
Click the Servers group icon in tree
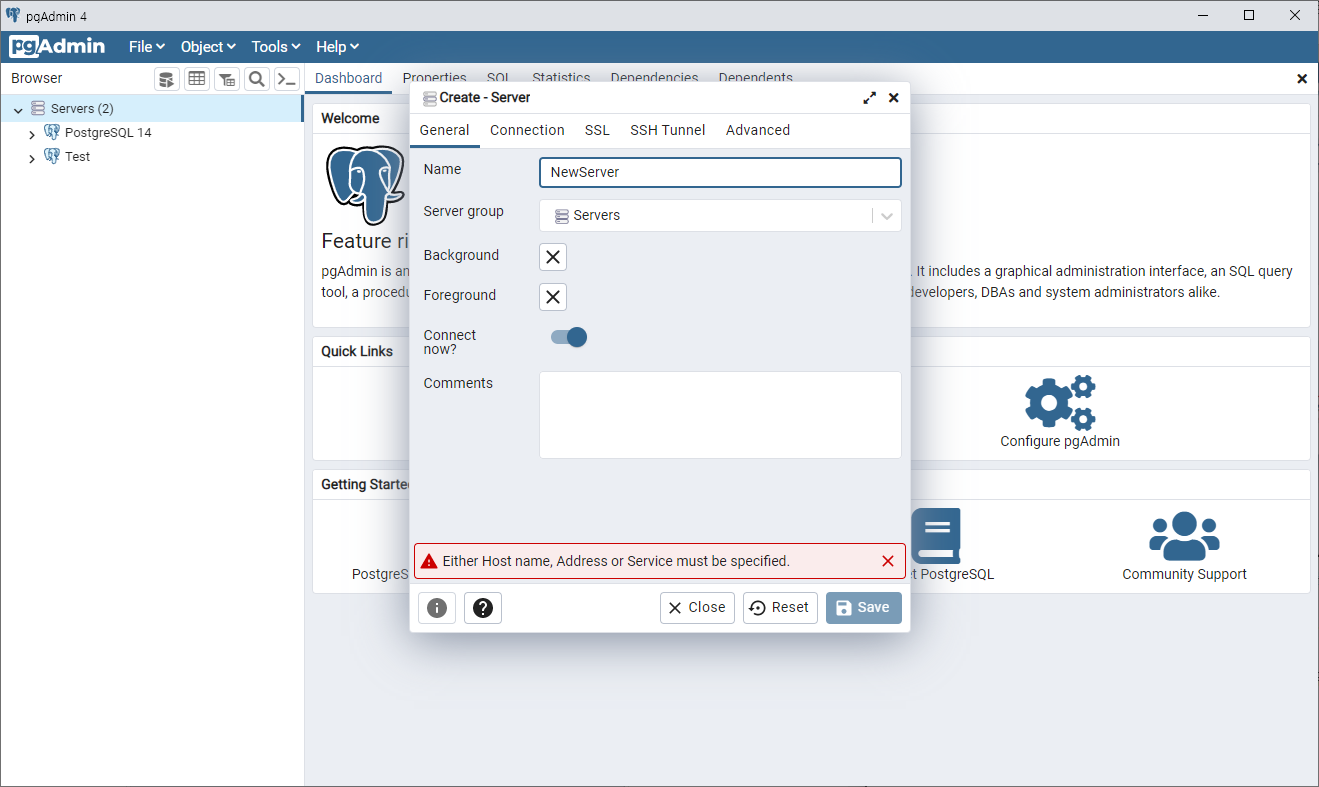point(38,108)
